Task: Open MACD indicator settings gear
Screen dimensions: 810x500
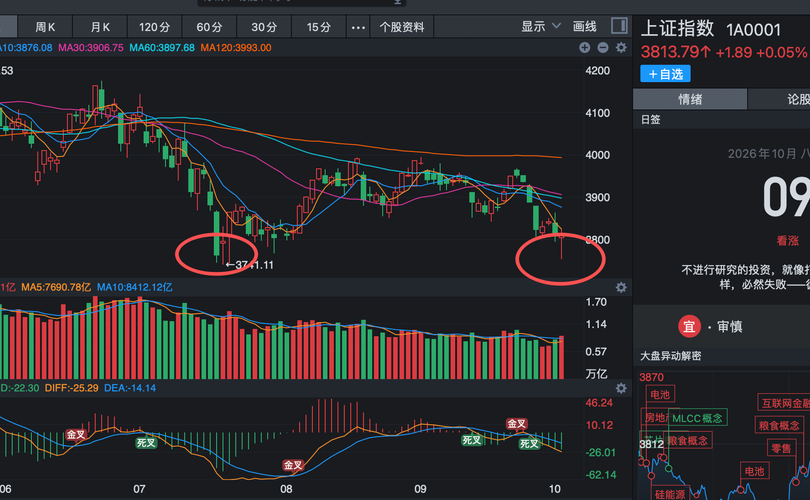Action: [x=621, y=388]
